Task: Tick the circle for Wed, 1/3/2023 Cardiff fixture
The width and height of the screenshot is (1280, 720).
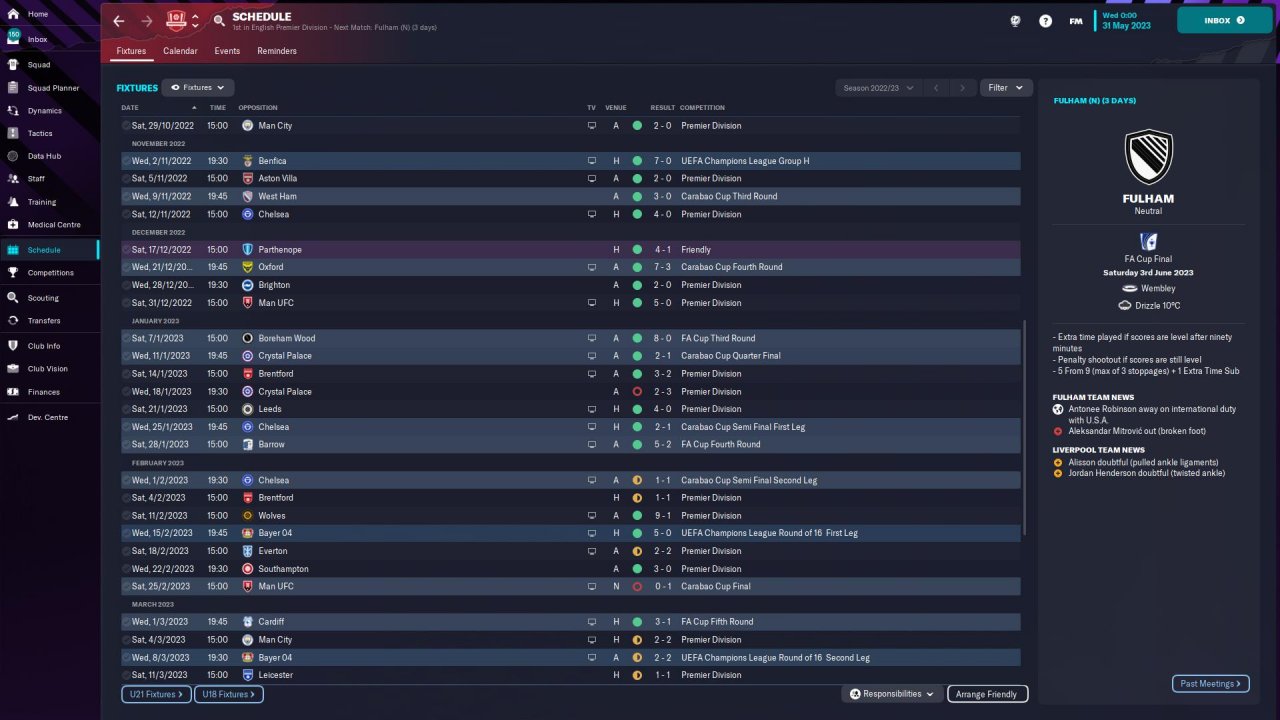Action: pos(127,622)
